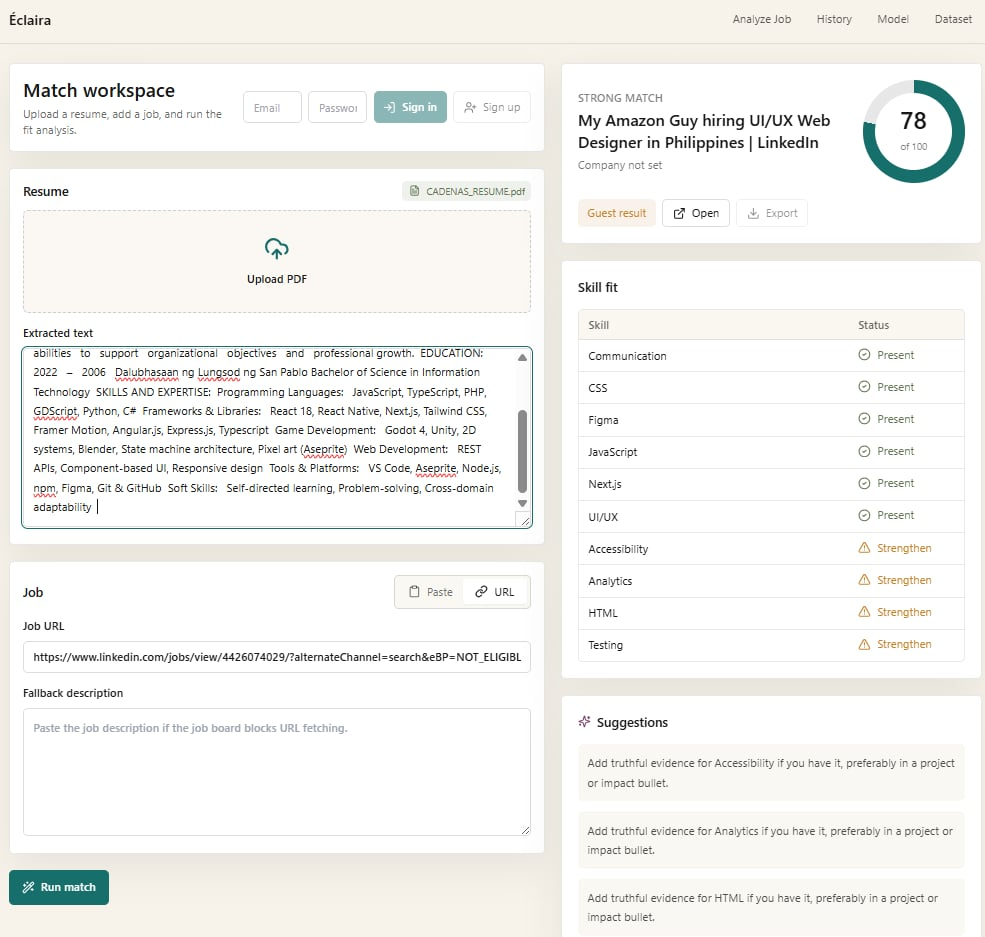
Task: Click the Fallback description textarea
Action: [276, 772]
